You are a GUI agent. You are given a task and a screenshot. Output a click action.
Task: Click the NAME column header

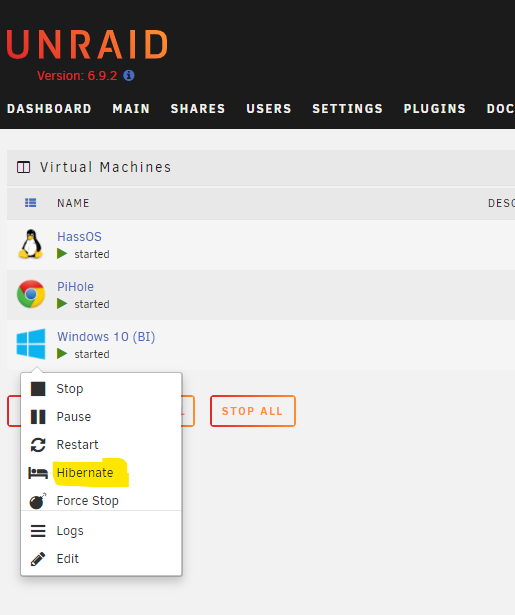tap(73, 203)
